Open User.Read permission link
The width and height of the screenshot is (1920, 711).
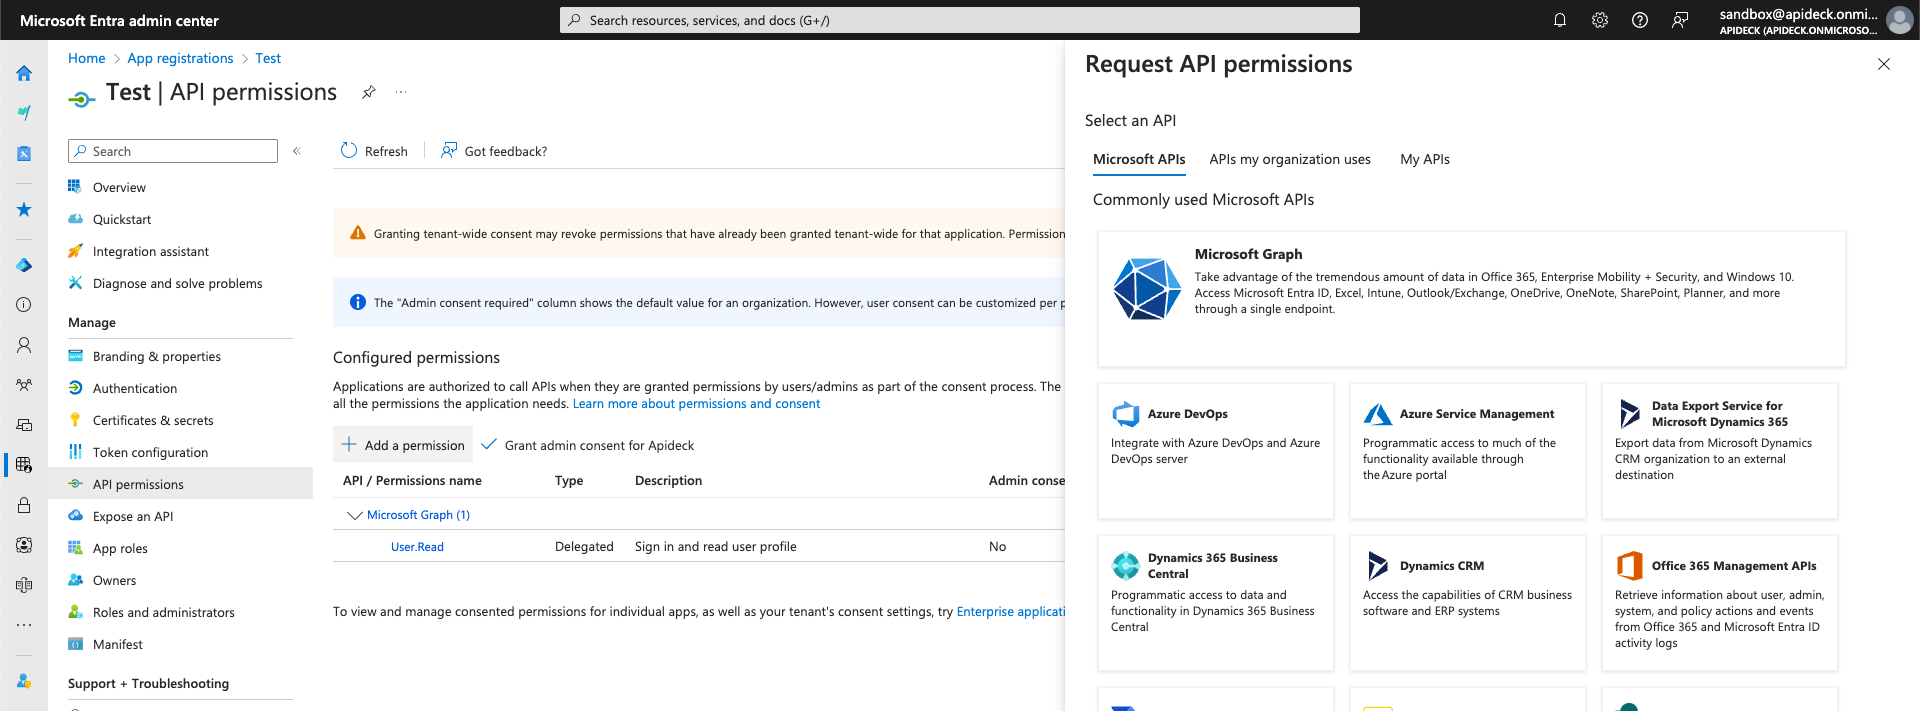coord(417,547)
